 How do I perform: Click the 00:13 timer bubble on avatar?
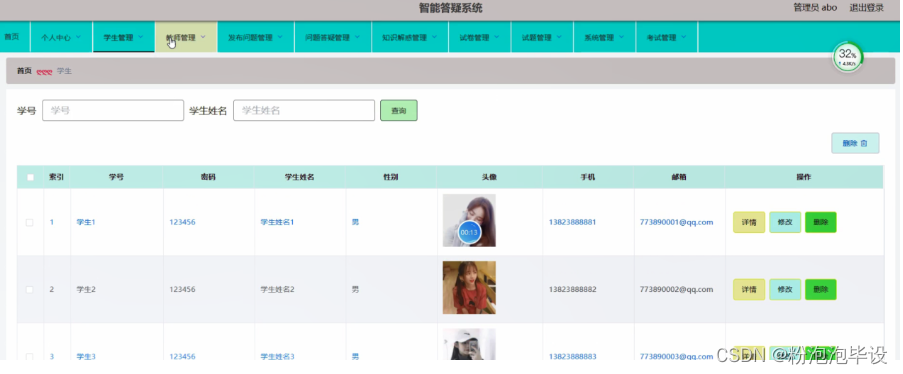coord(469,233)
